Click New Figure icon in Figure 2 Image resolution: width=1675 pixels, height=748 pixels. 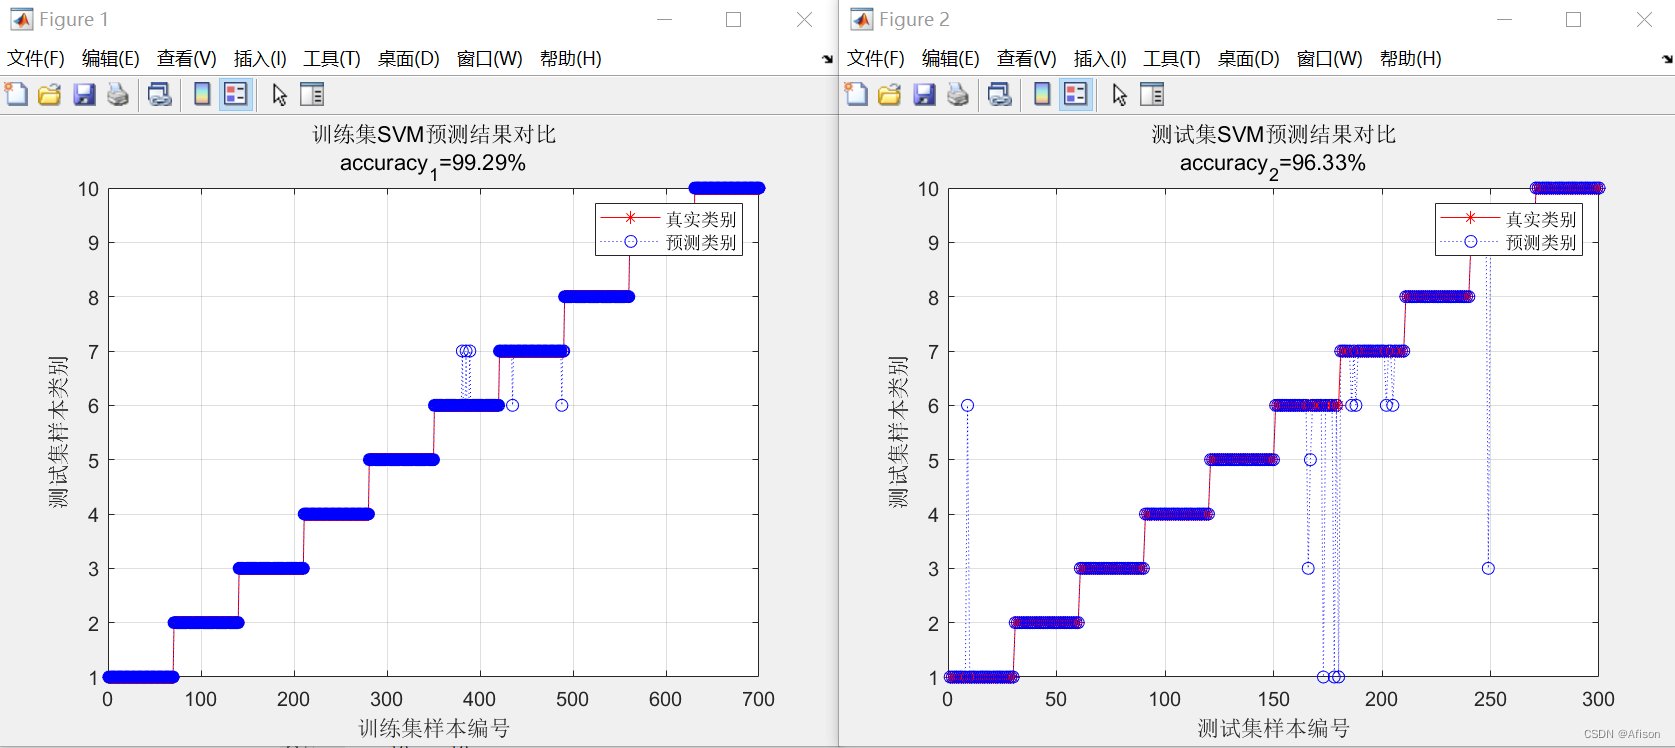pyautogui.click(x=856, y=95)
